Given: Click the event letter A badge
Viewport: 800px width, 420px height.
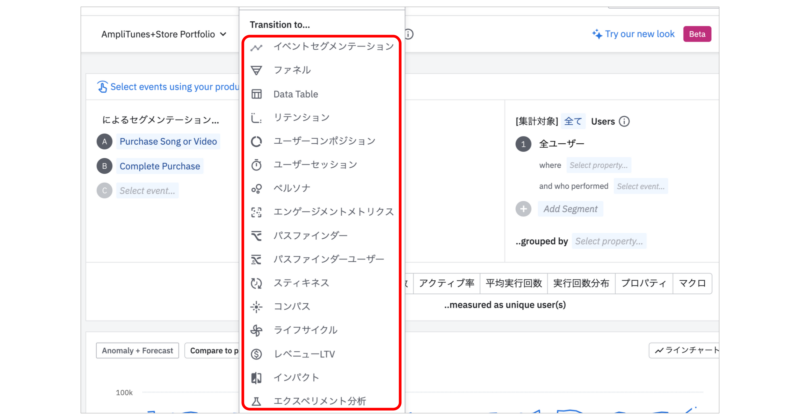Looking at the screenshot, I should coord(105,141).
